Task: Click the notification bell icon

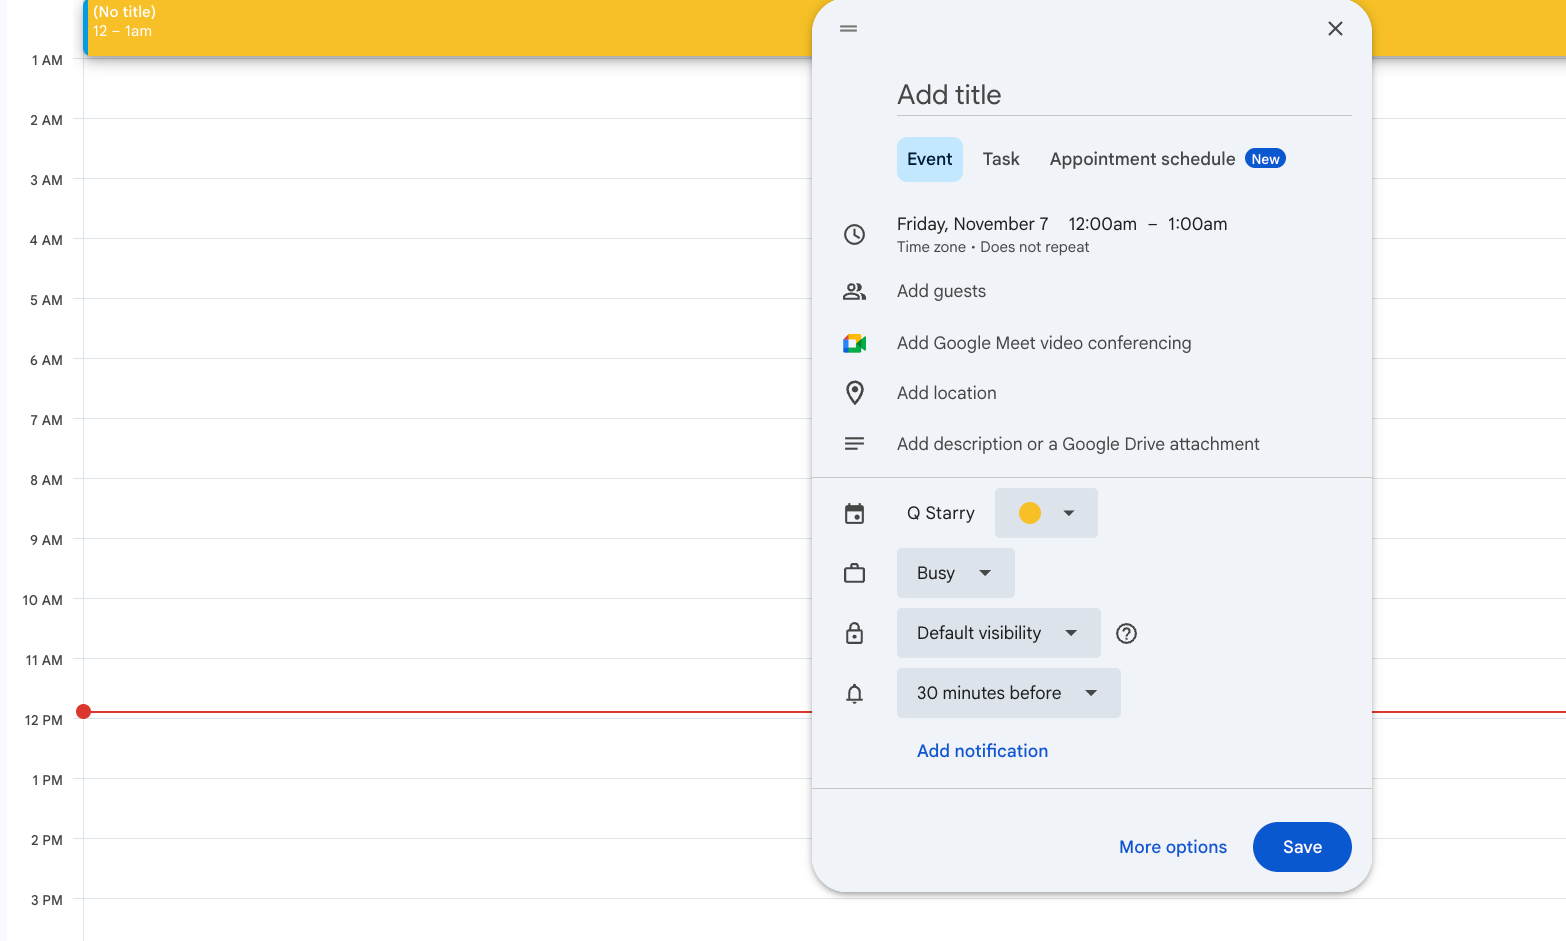Action: click(x=854, y=693)
